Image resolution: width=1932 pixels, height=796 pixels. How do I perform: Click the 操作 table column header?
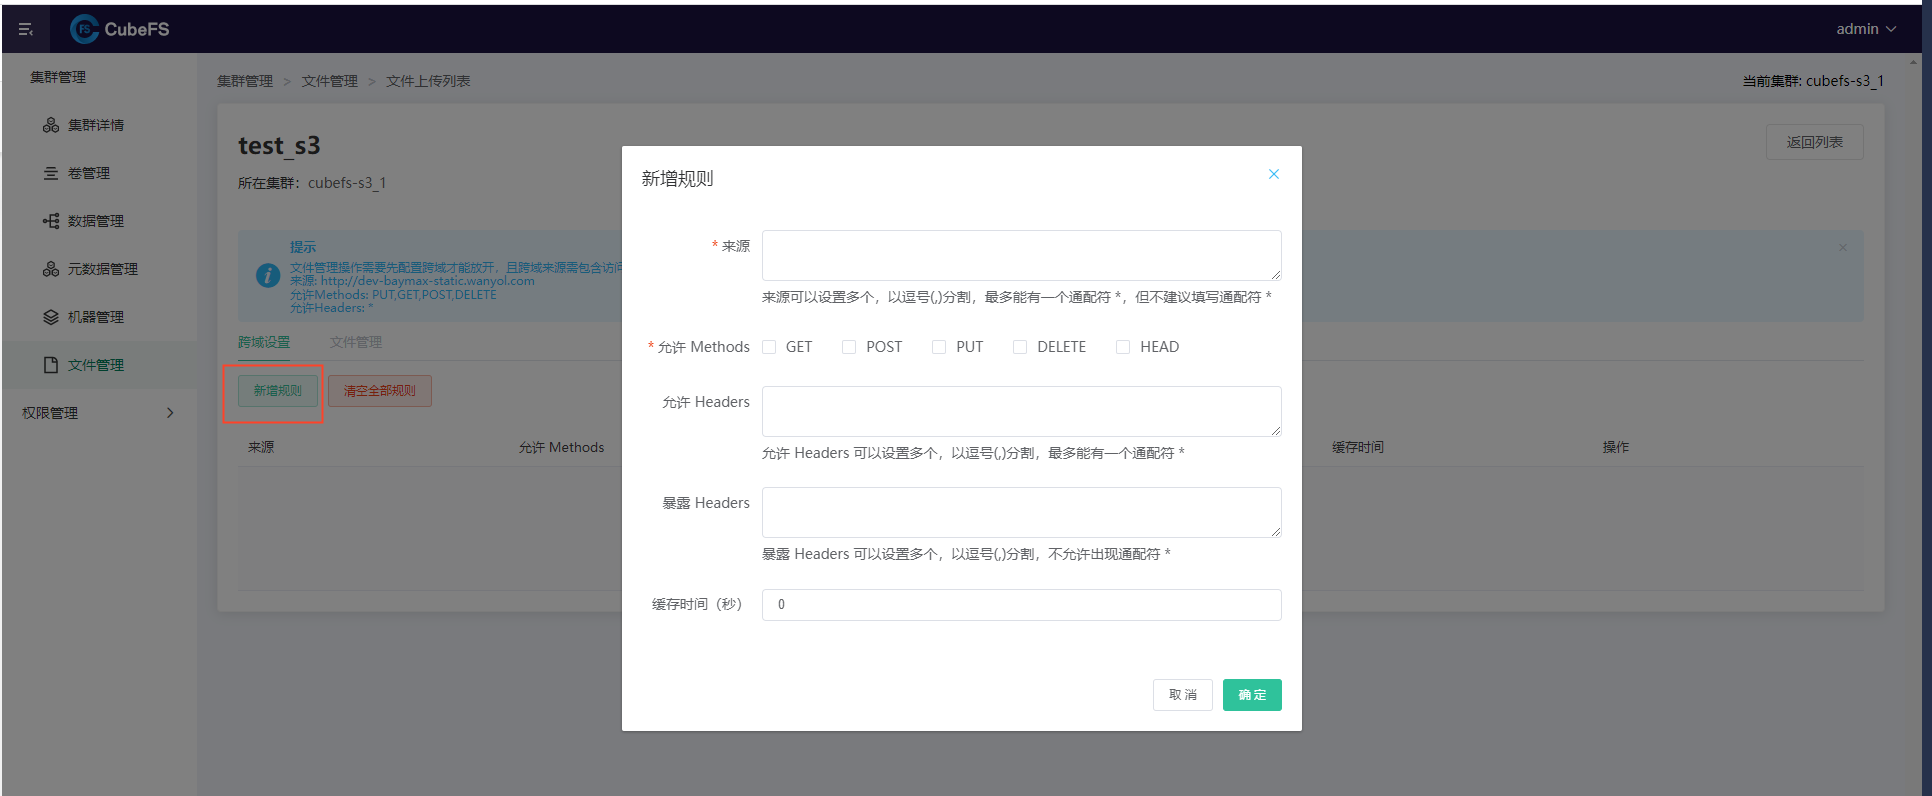click(1616, 447)
